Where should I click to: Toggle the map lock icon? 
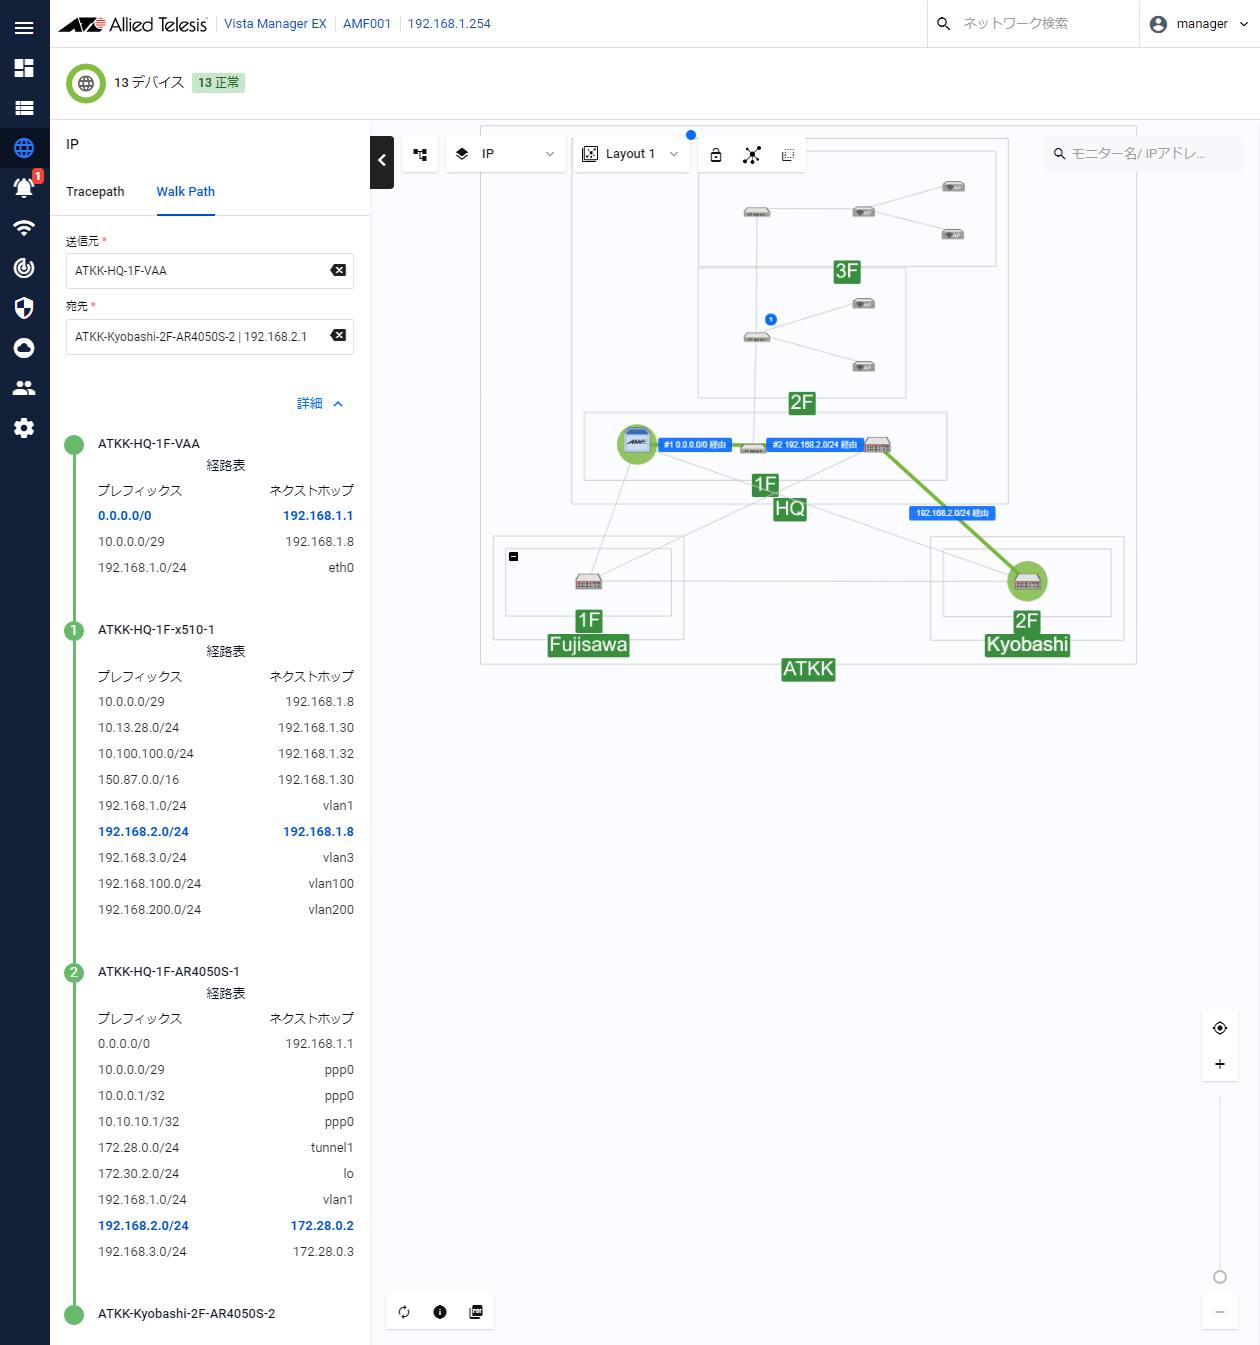click(x=716, y=154)
